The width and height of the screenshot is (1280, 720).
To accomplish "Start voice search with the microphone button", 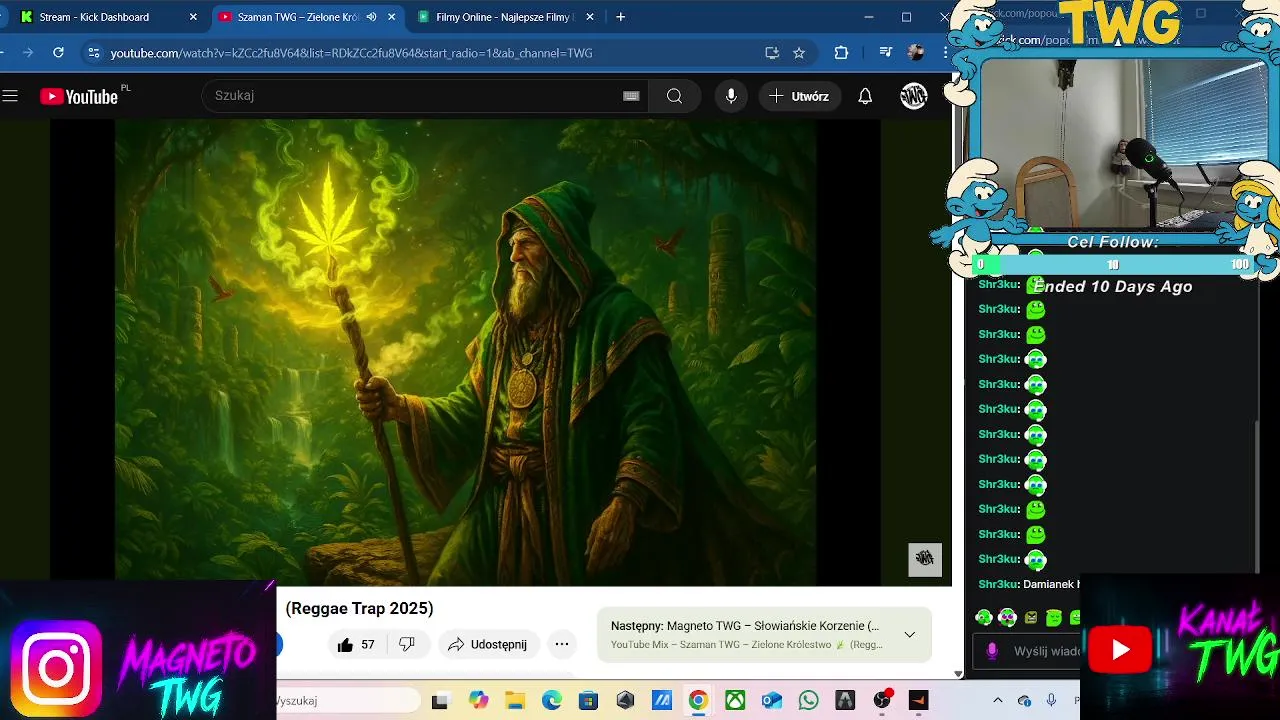I will click(731, 96).
